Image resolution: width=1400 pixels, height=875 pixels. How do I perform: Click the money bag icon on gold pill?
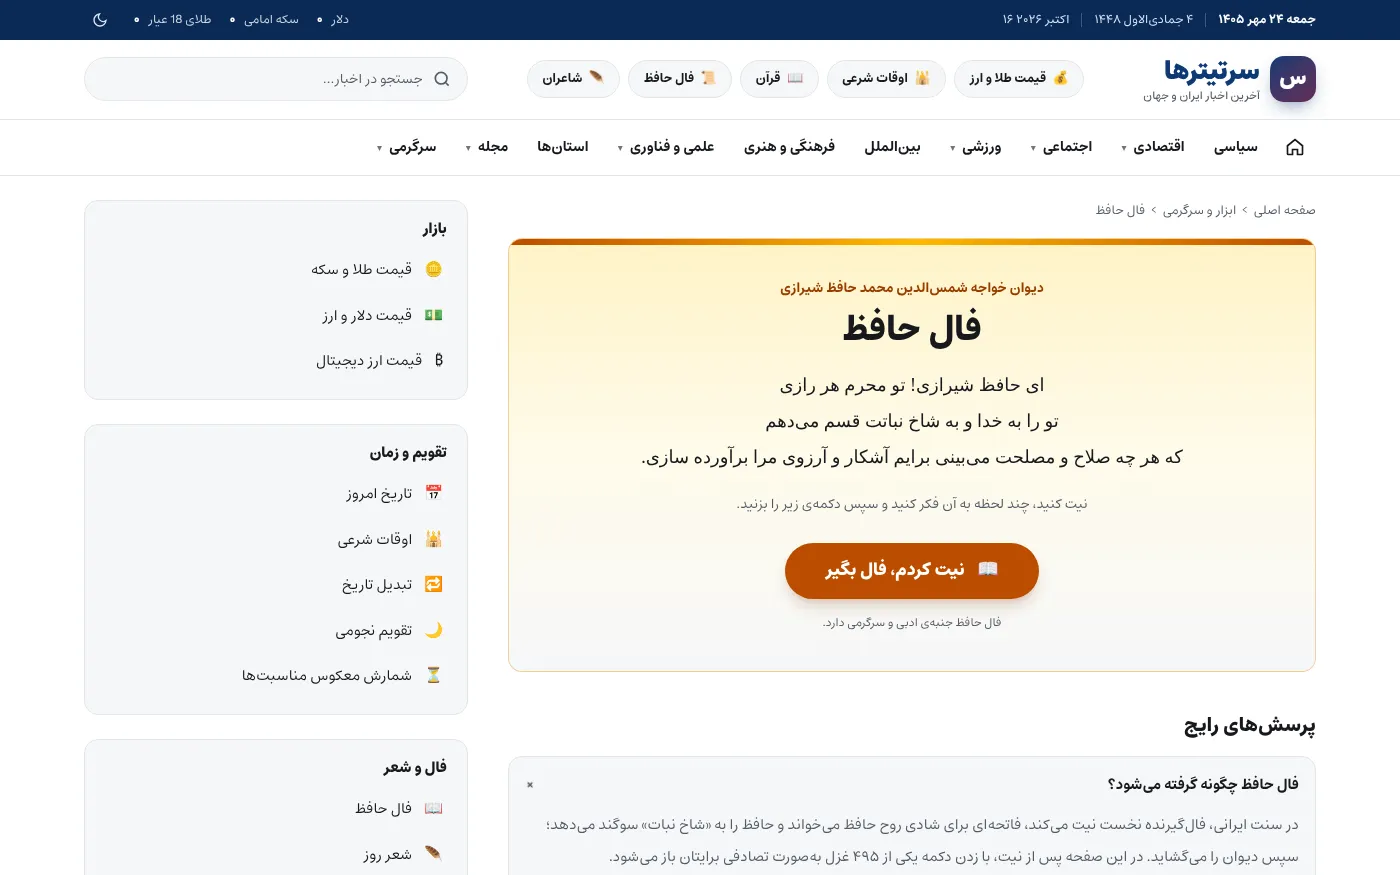1061,78
